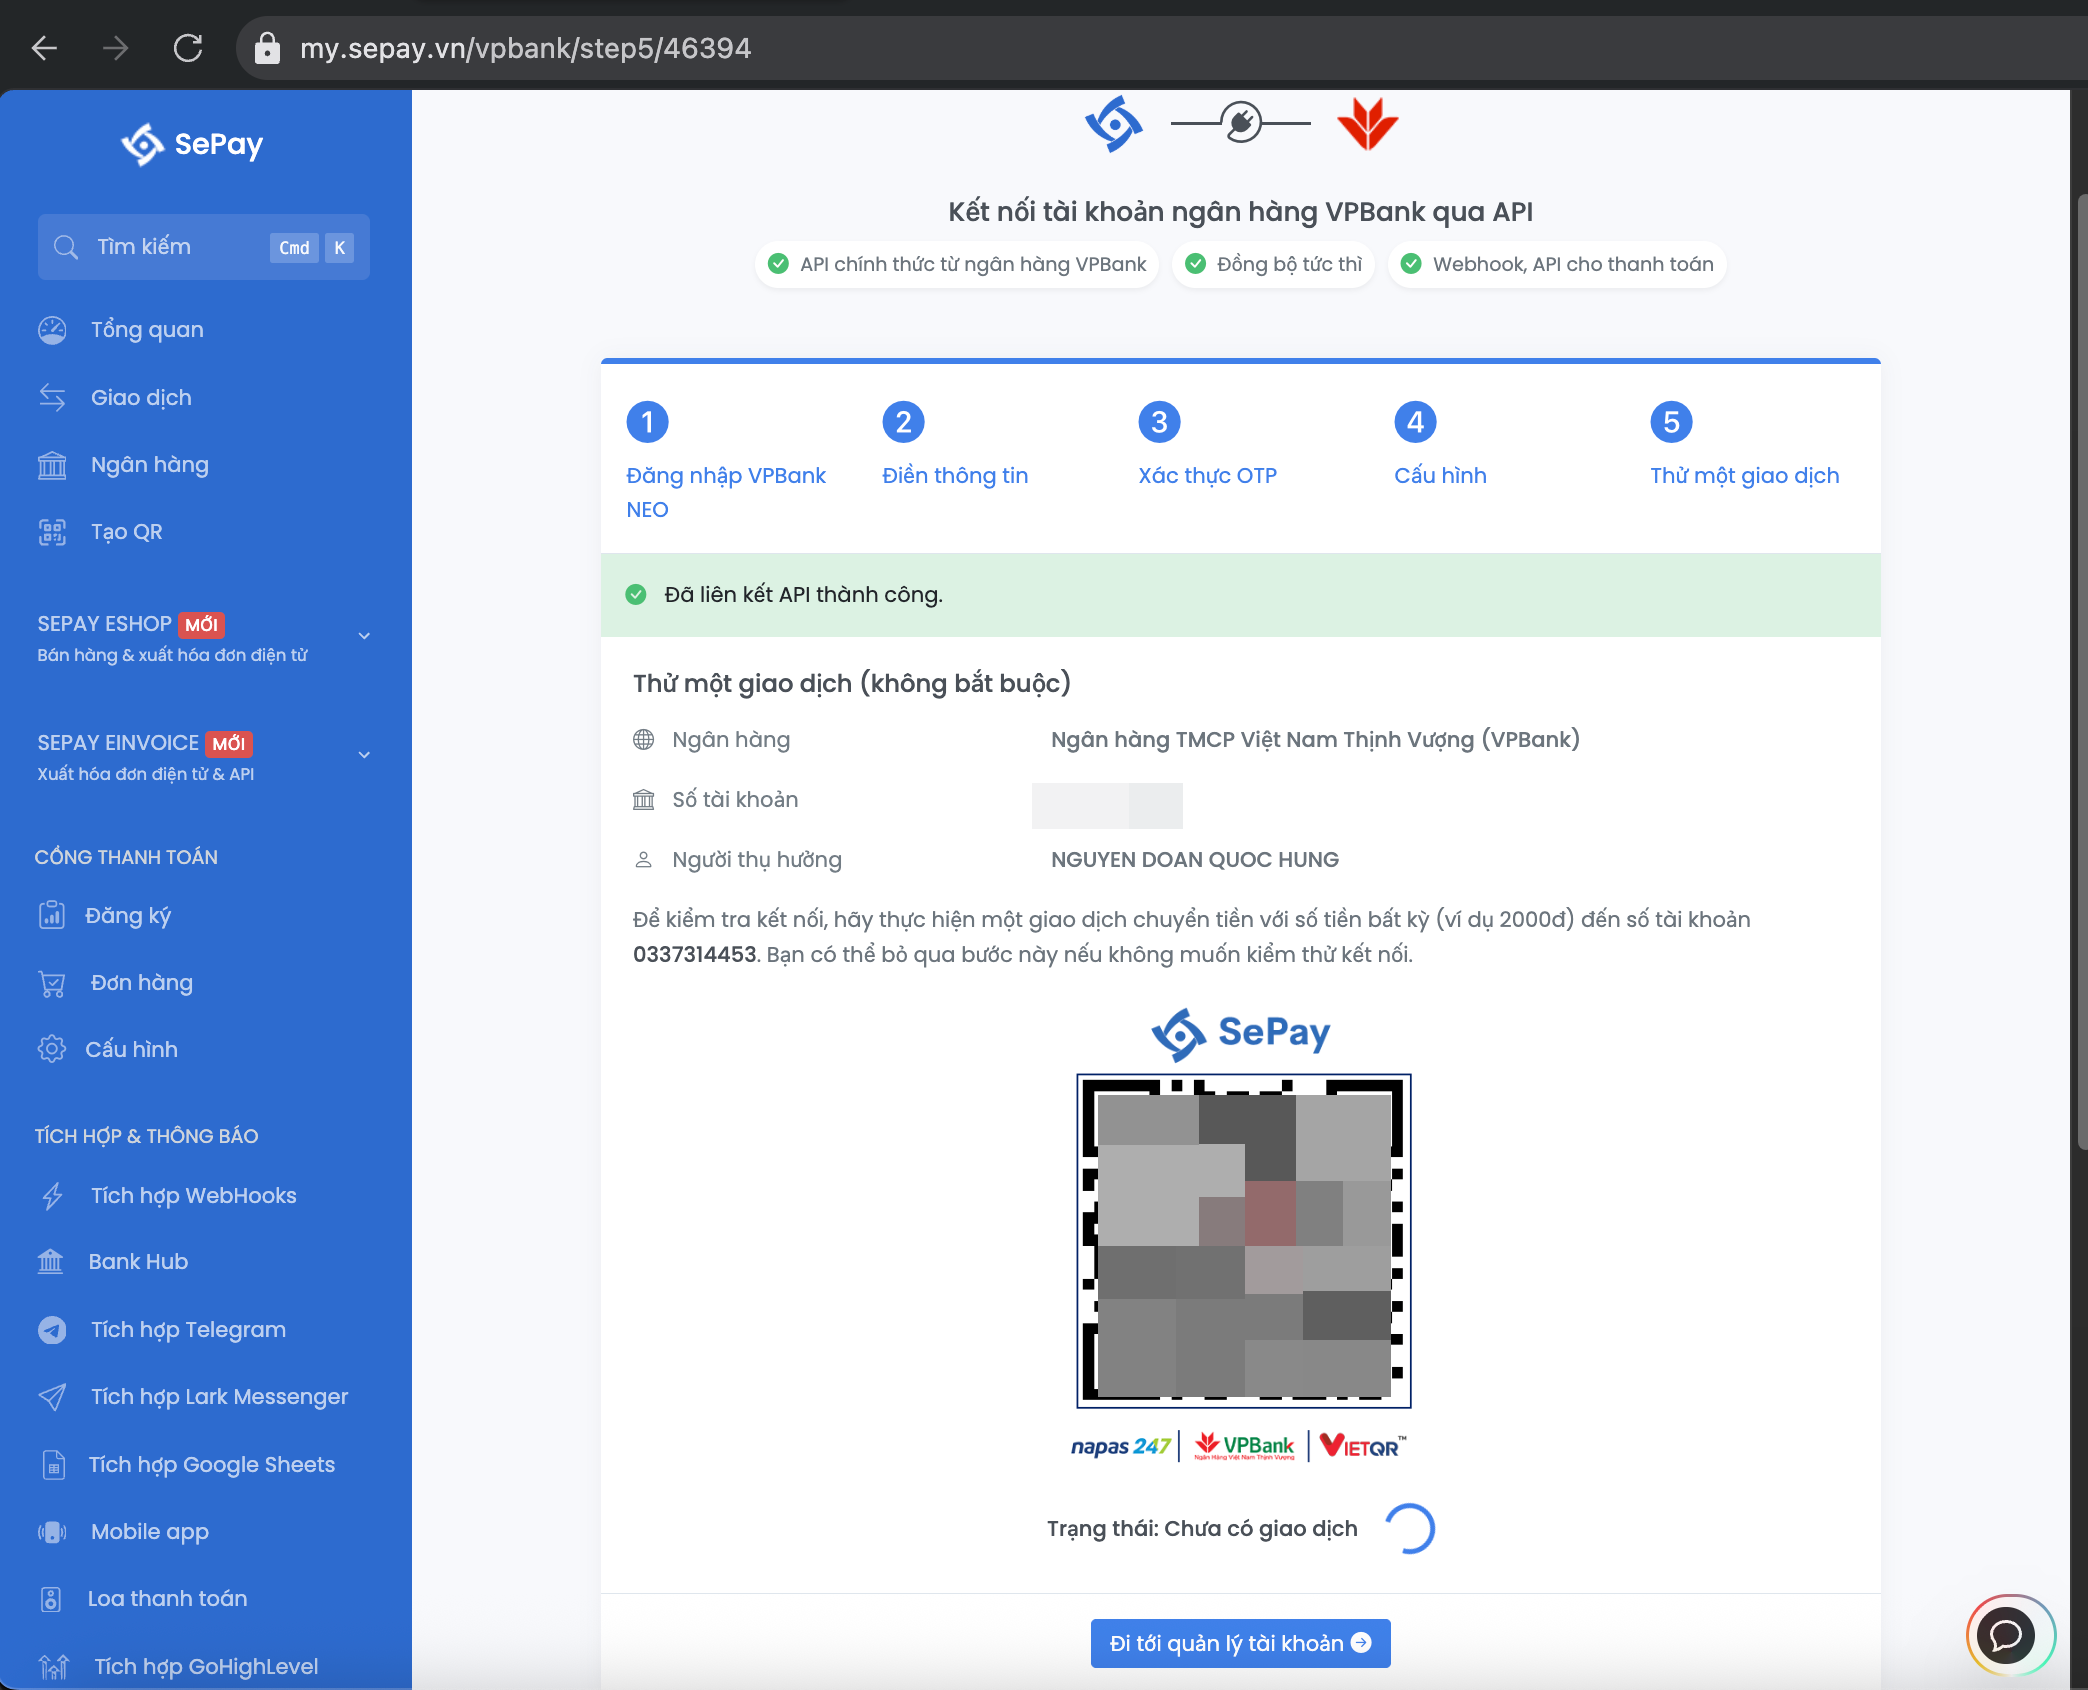Reload the browser page
2088x1690 pixels.
pyautogui.click(x=188, y=48)
